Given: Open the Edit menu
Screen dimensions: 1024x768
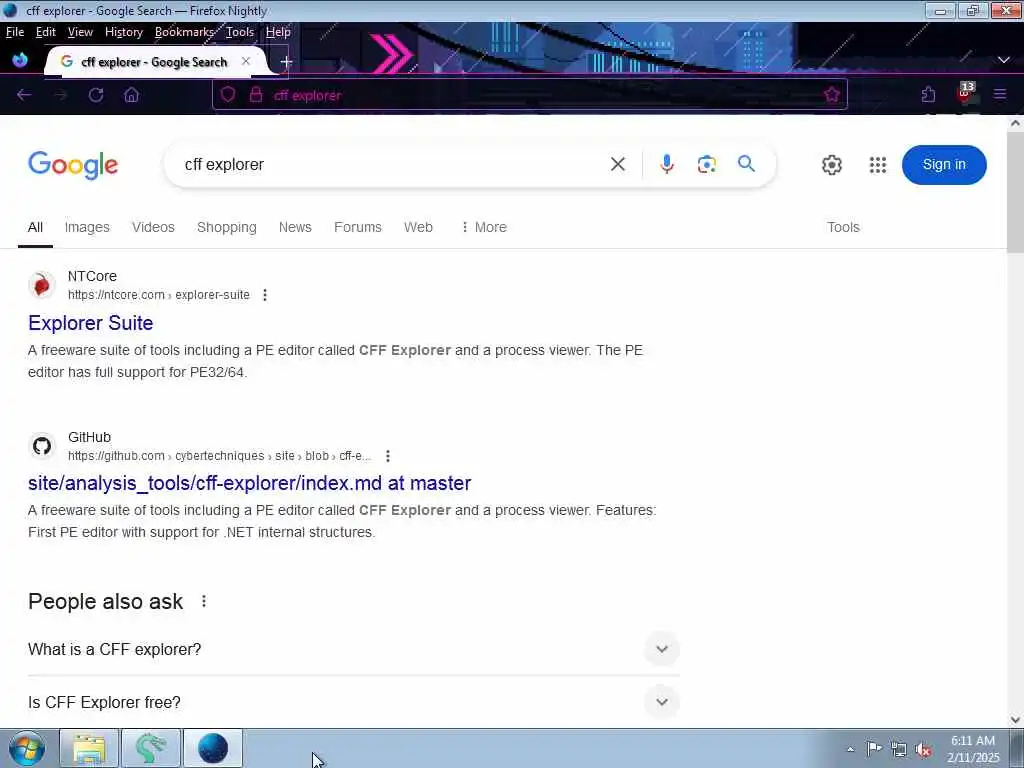Looking at the screenshot, I should (x=46, y=32).
